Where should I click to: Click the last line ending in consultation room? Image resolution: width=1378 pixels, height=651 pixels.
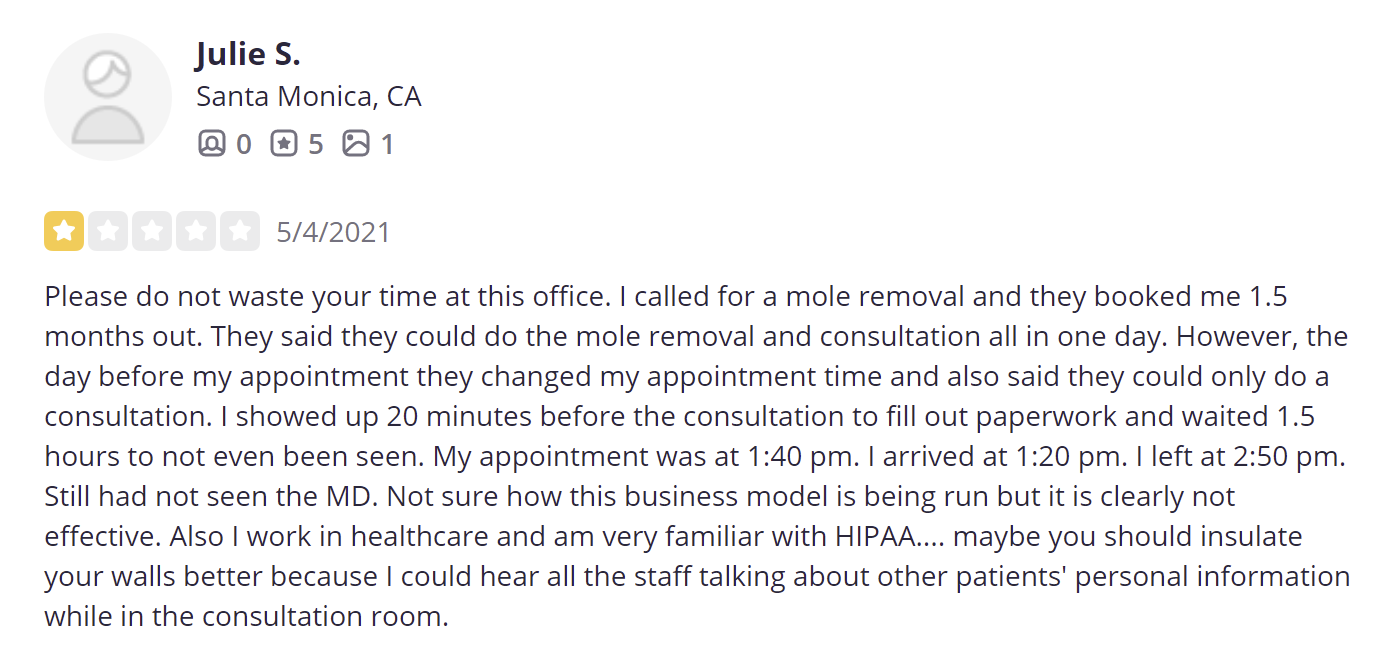point(246,616)
